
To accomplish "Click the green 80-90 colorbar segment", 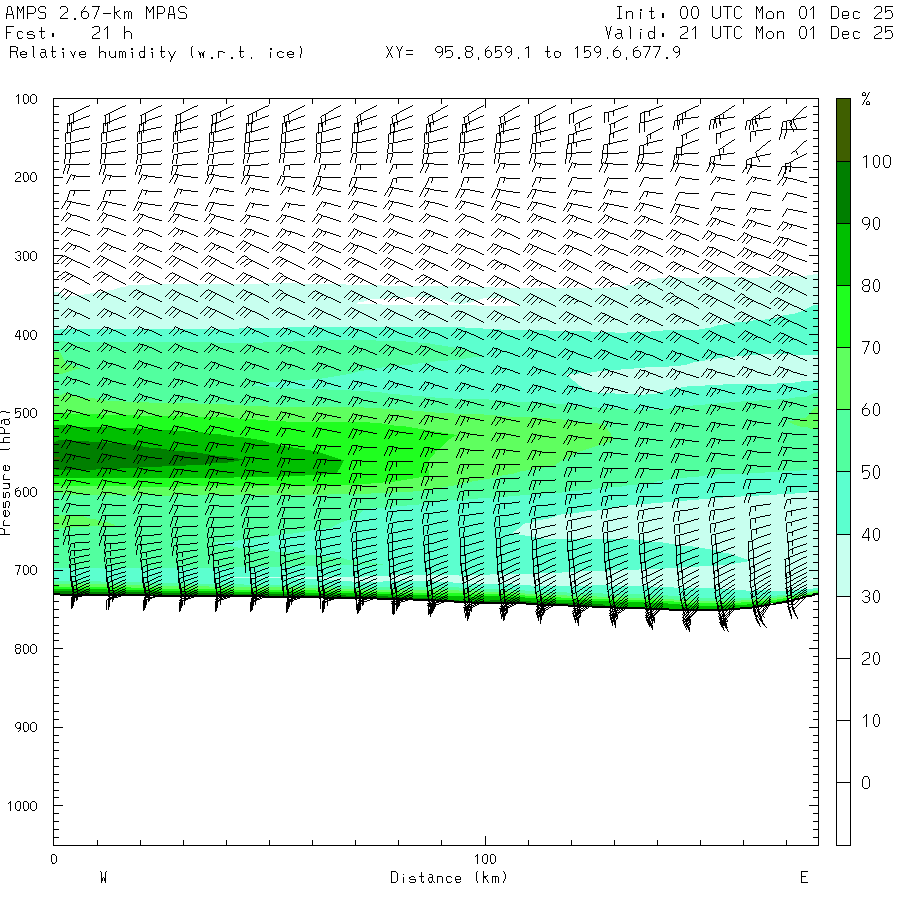I will [843, 254].
